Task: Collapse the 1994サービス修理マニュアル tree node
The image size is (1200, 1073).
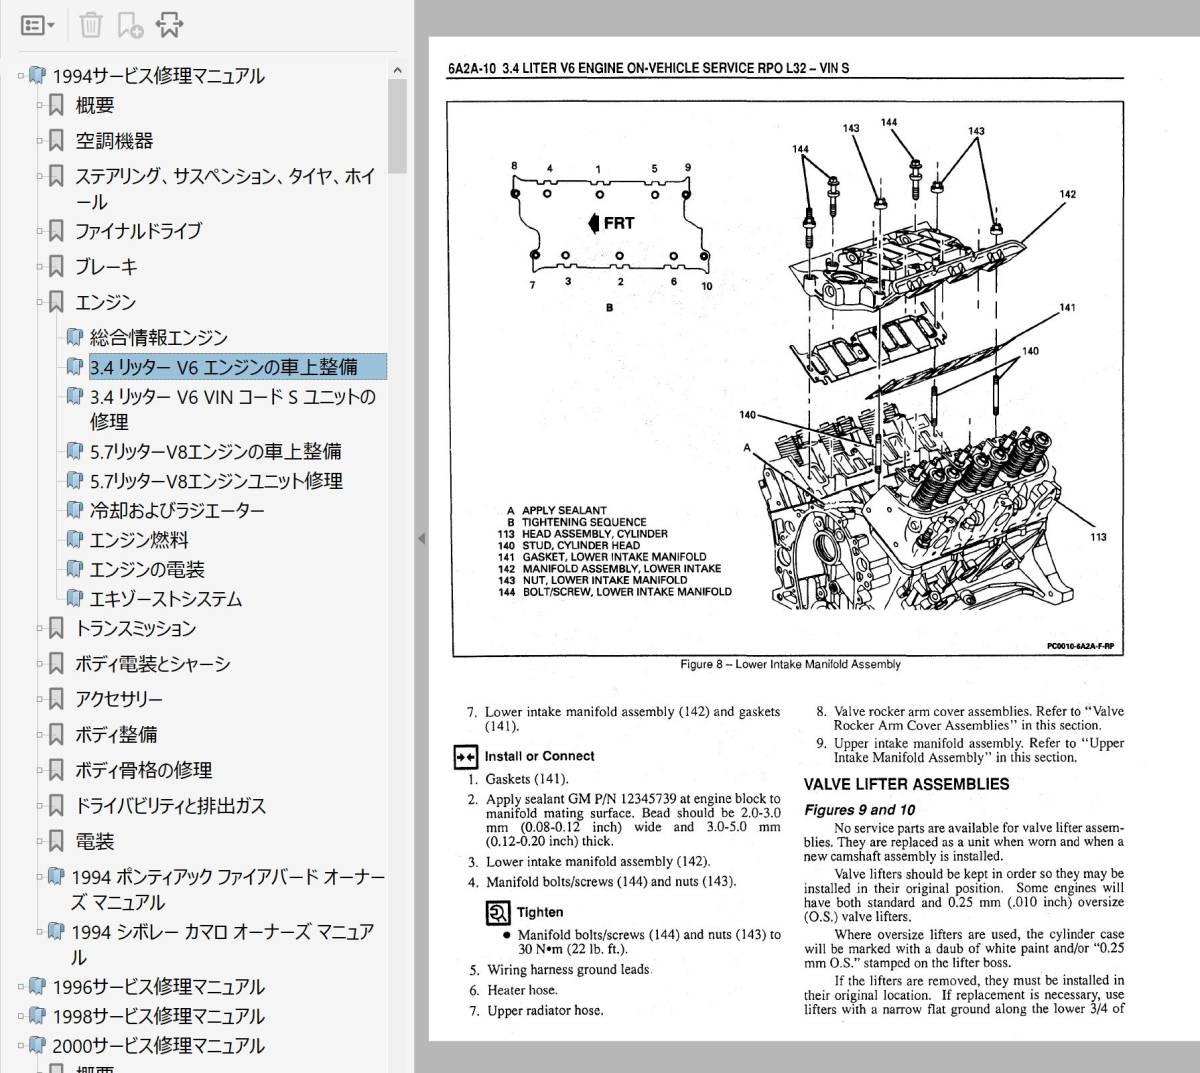Action: (x=21, y=76)
